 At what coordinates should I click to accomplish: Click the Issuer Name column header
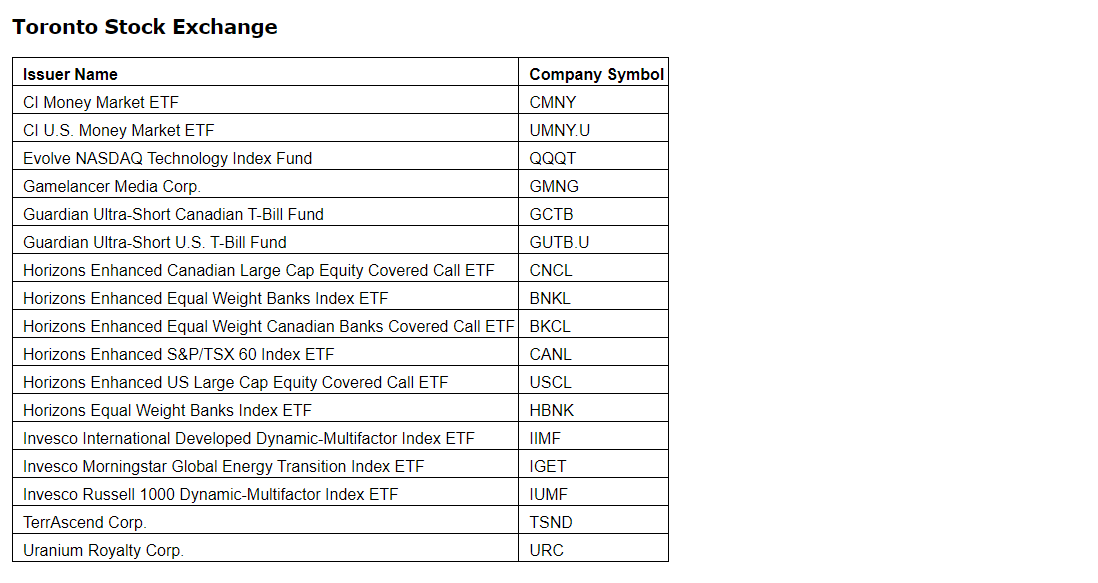[x=70, y=74]
